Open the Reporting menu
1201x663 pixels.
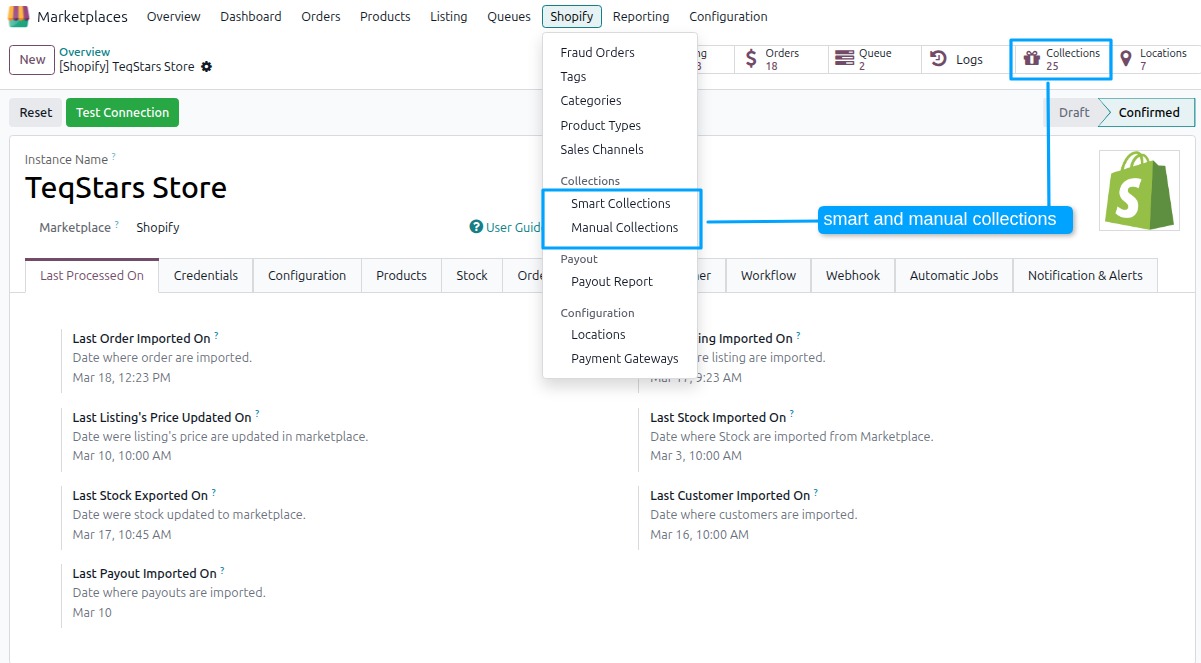coord(641,16)
